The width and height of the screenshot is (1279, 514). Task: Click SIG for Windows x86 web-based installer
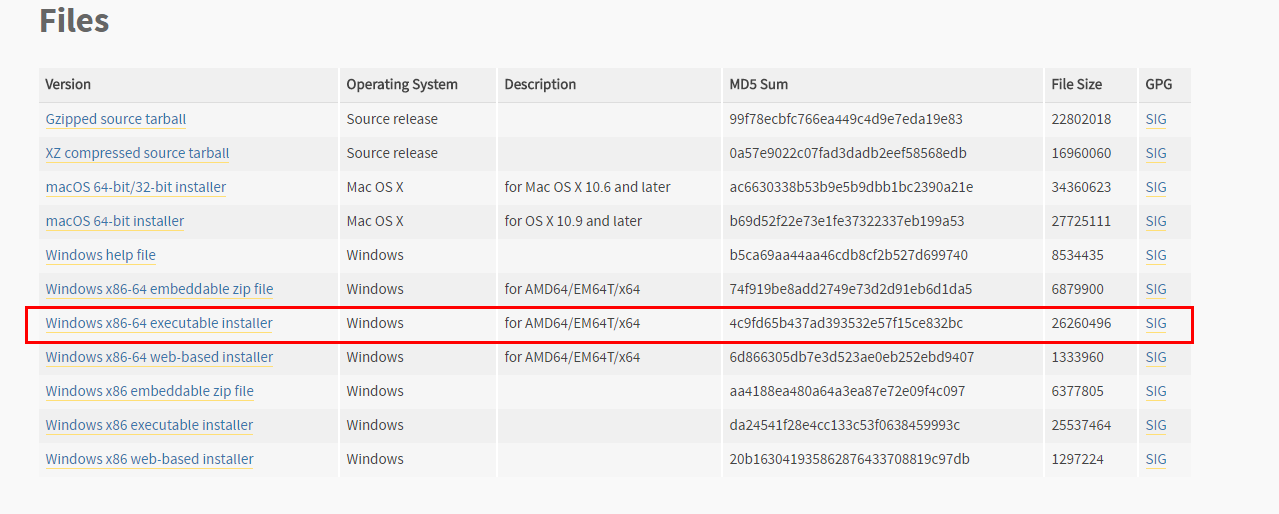(x=1156, y=459)
